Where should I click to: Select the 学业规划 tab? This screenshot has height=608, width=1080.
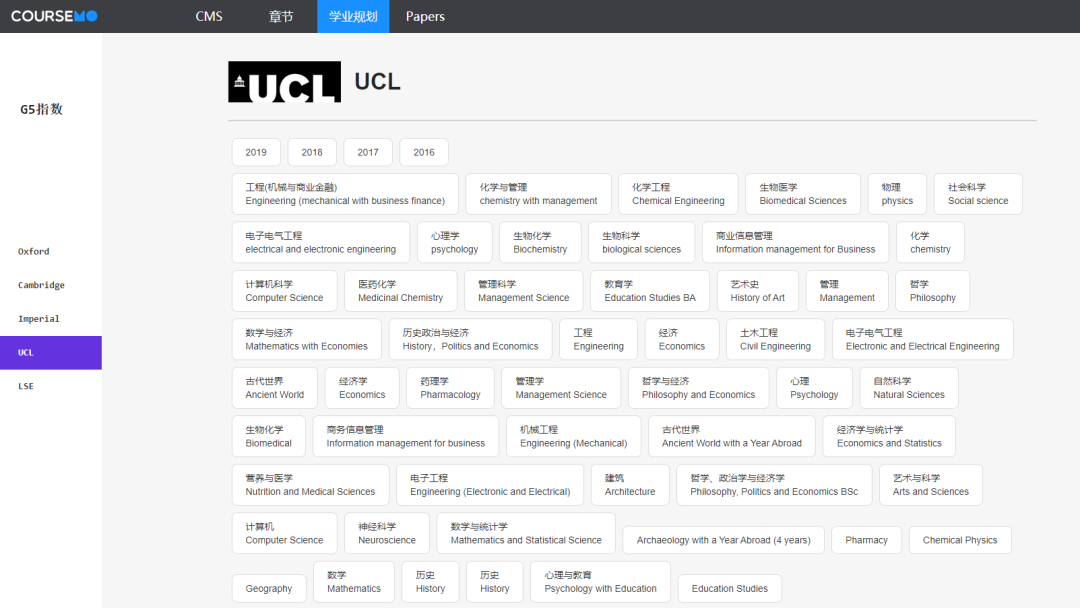[x=353, y=17]
